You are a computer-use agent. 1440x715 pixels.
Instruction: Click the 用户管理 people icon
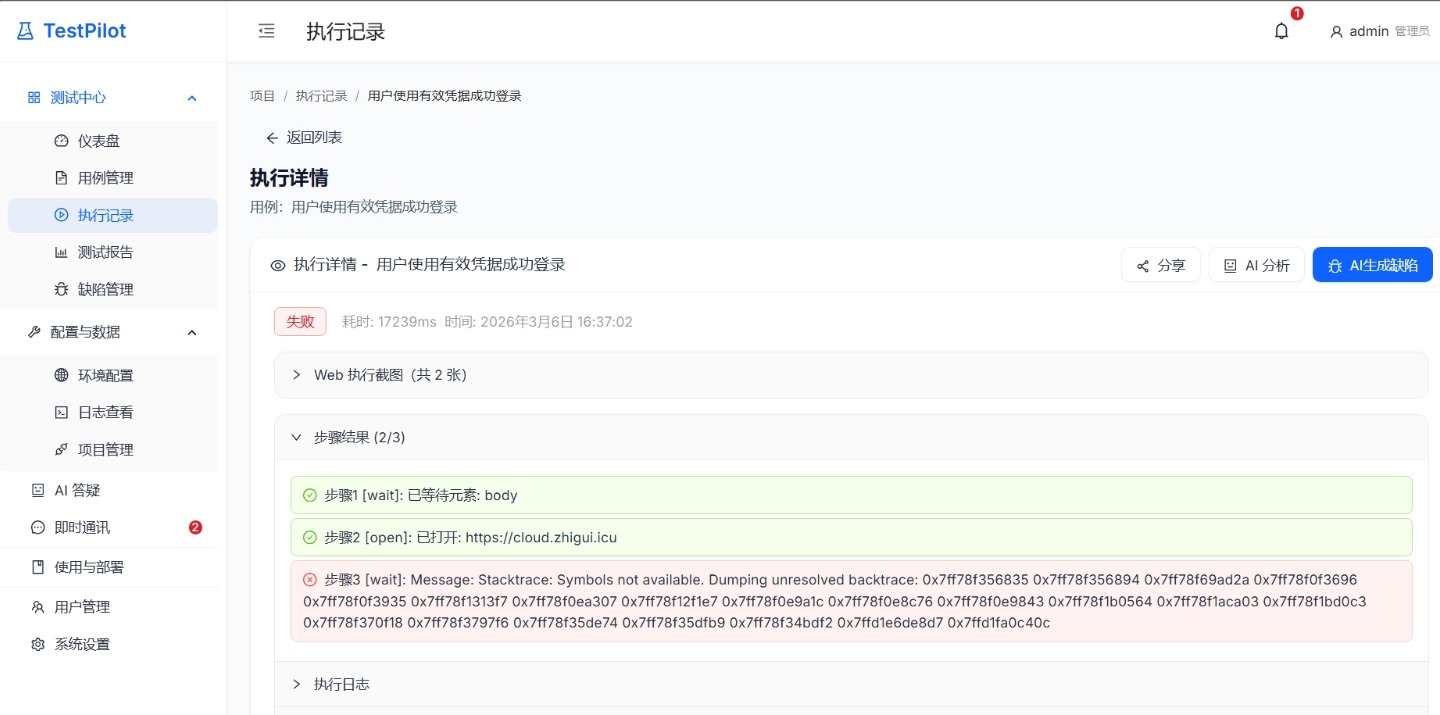point(38,607)
